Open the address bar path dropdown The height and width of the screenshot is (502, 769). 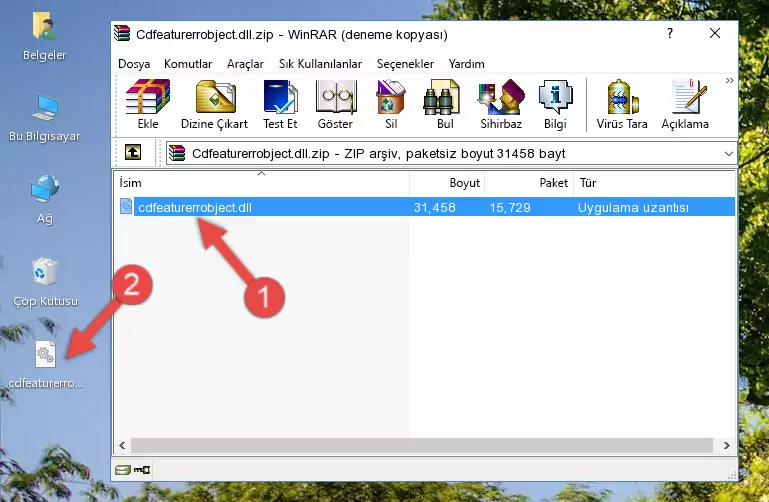[729, 153]
